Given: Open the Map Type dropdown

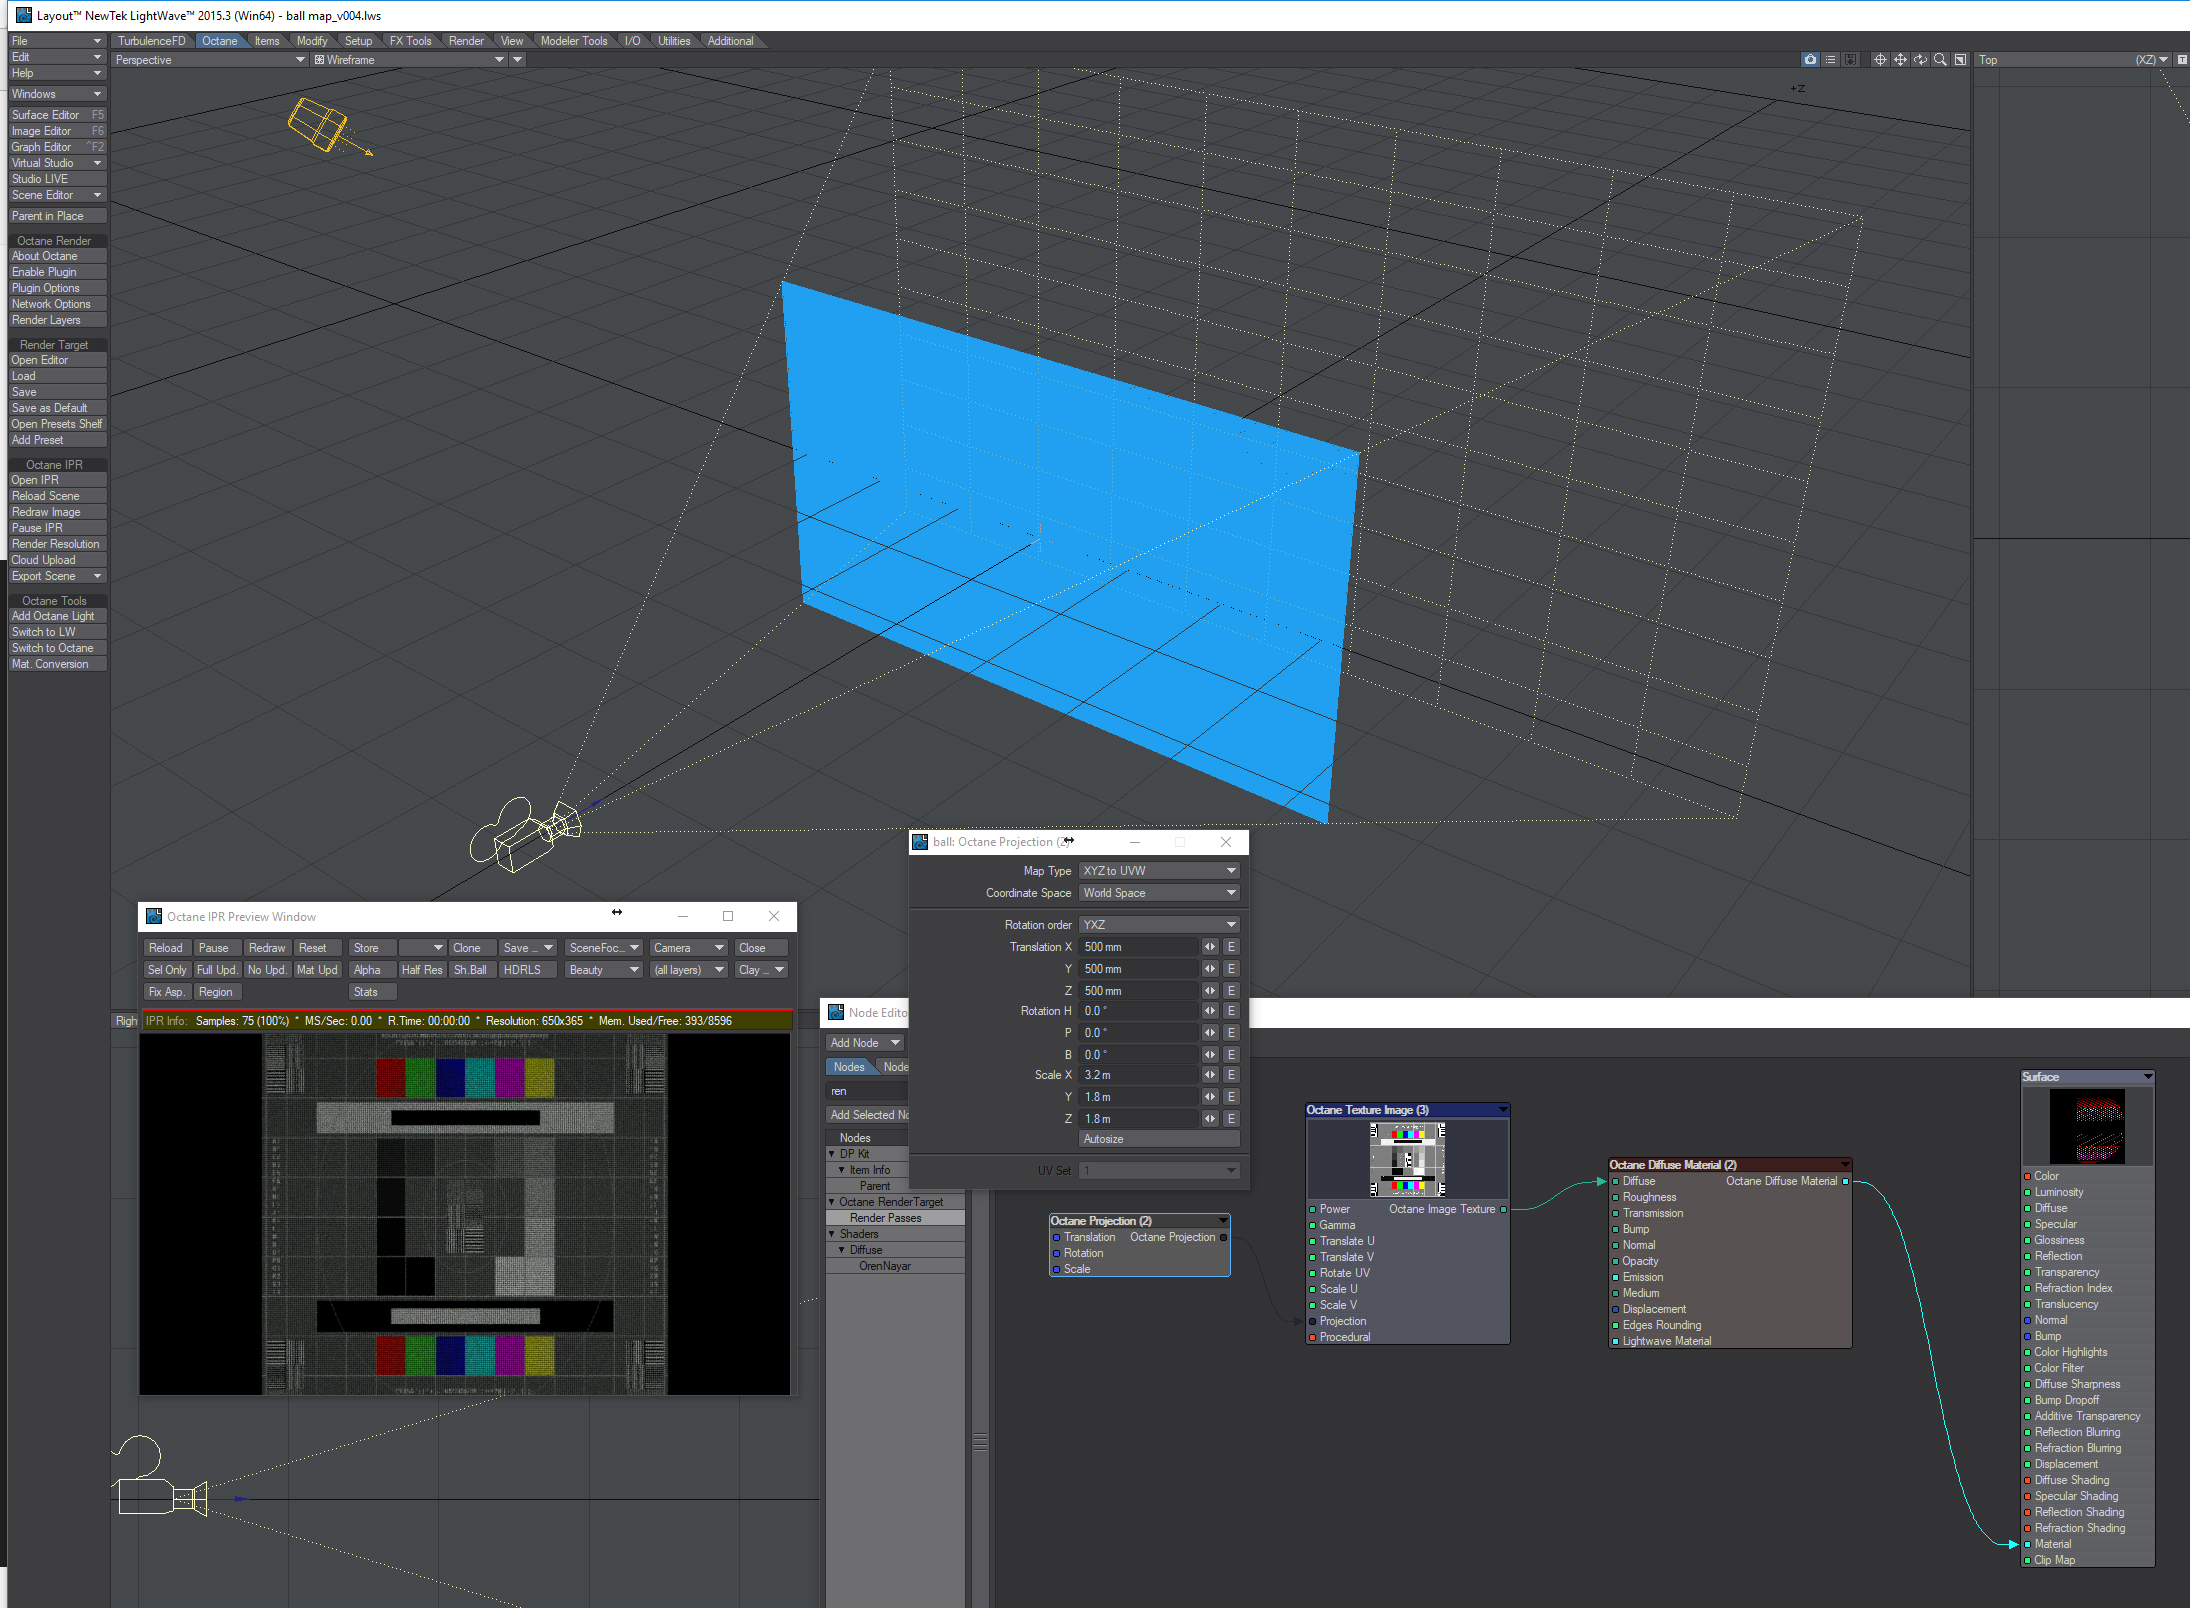Looking at the screenshot, I should (1159, 871).
